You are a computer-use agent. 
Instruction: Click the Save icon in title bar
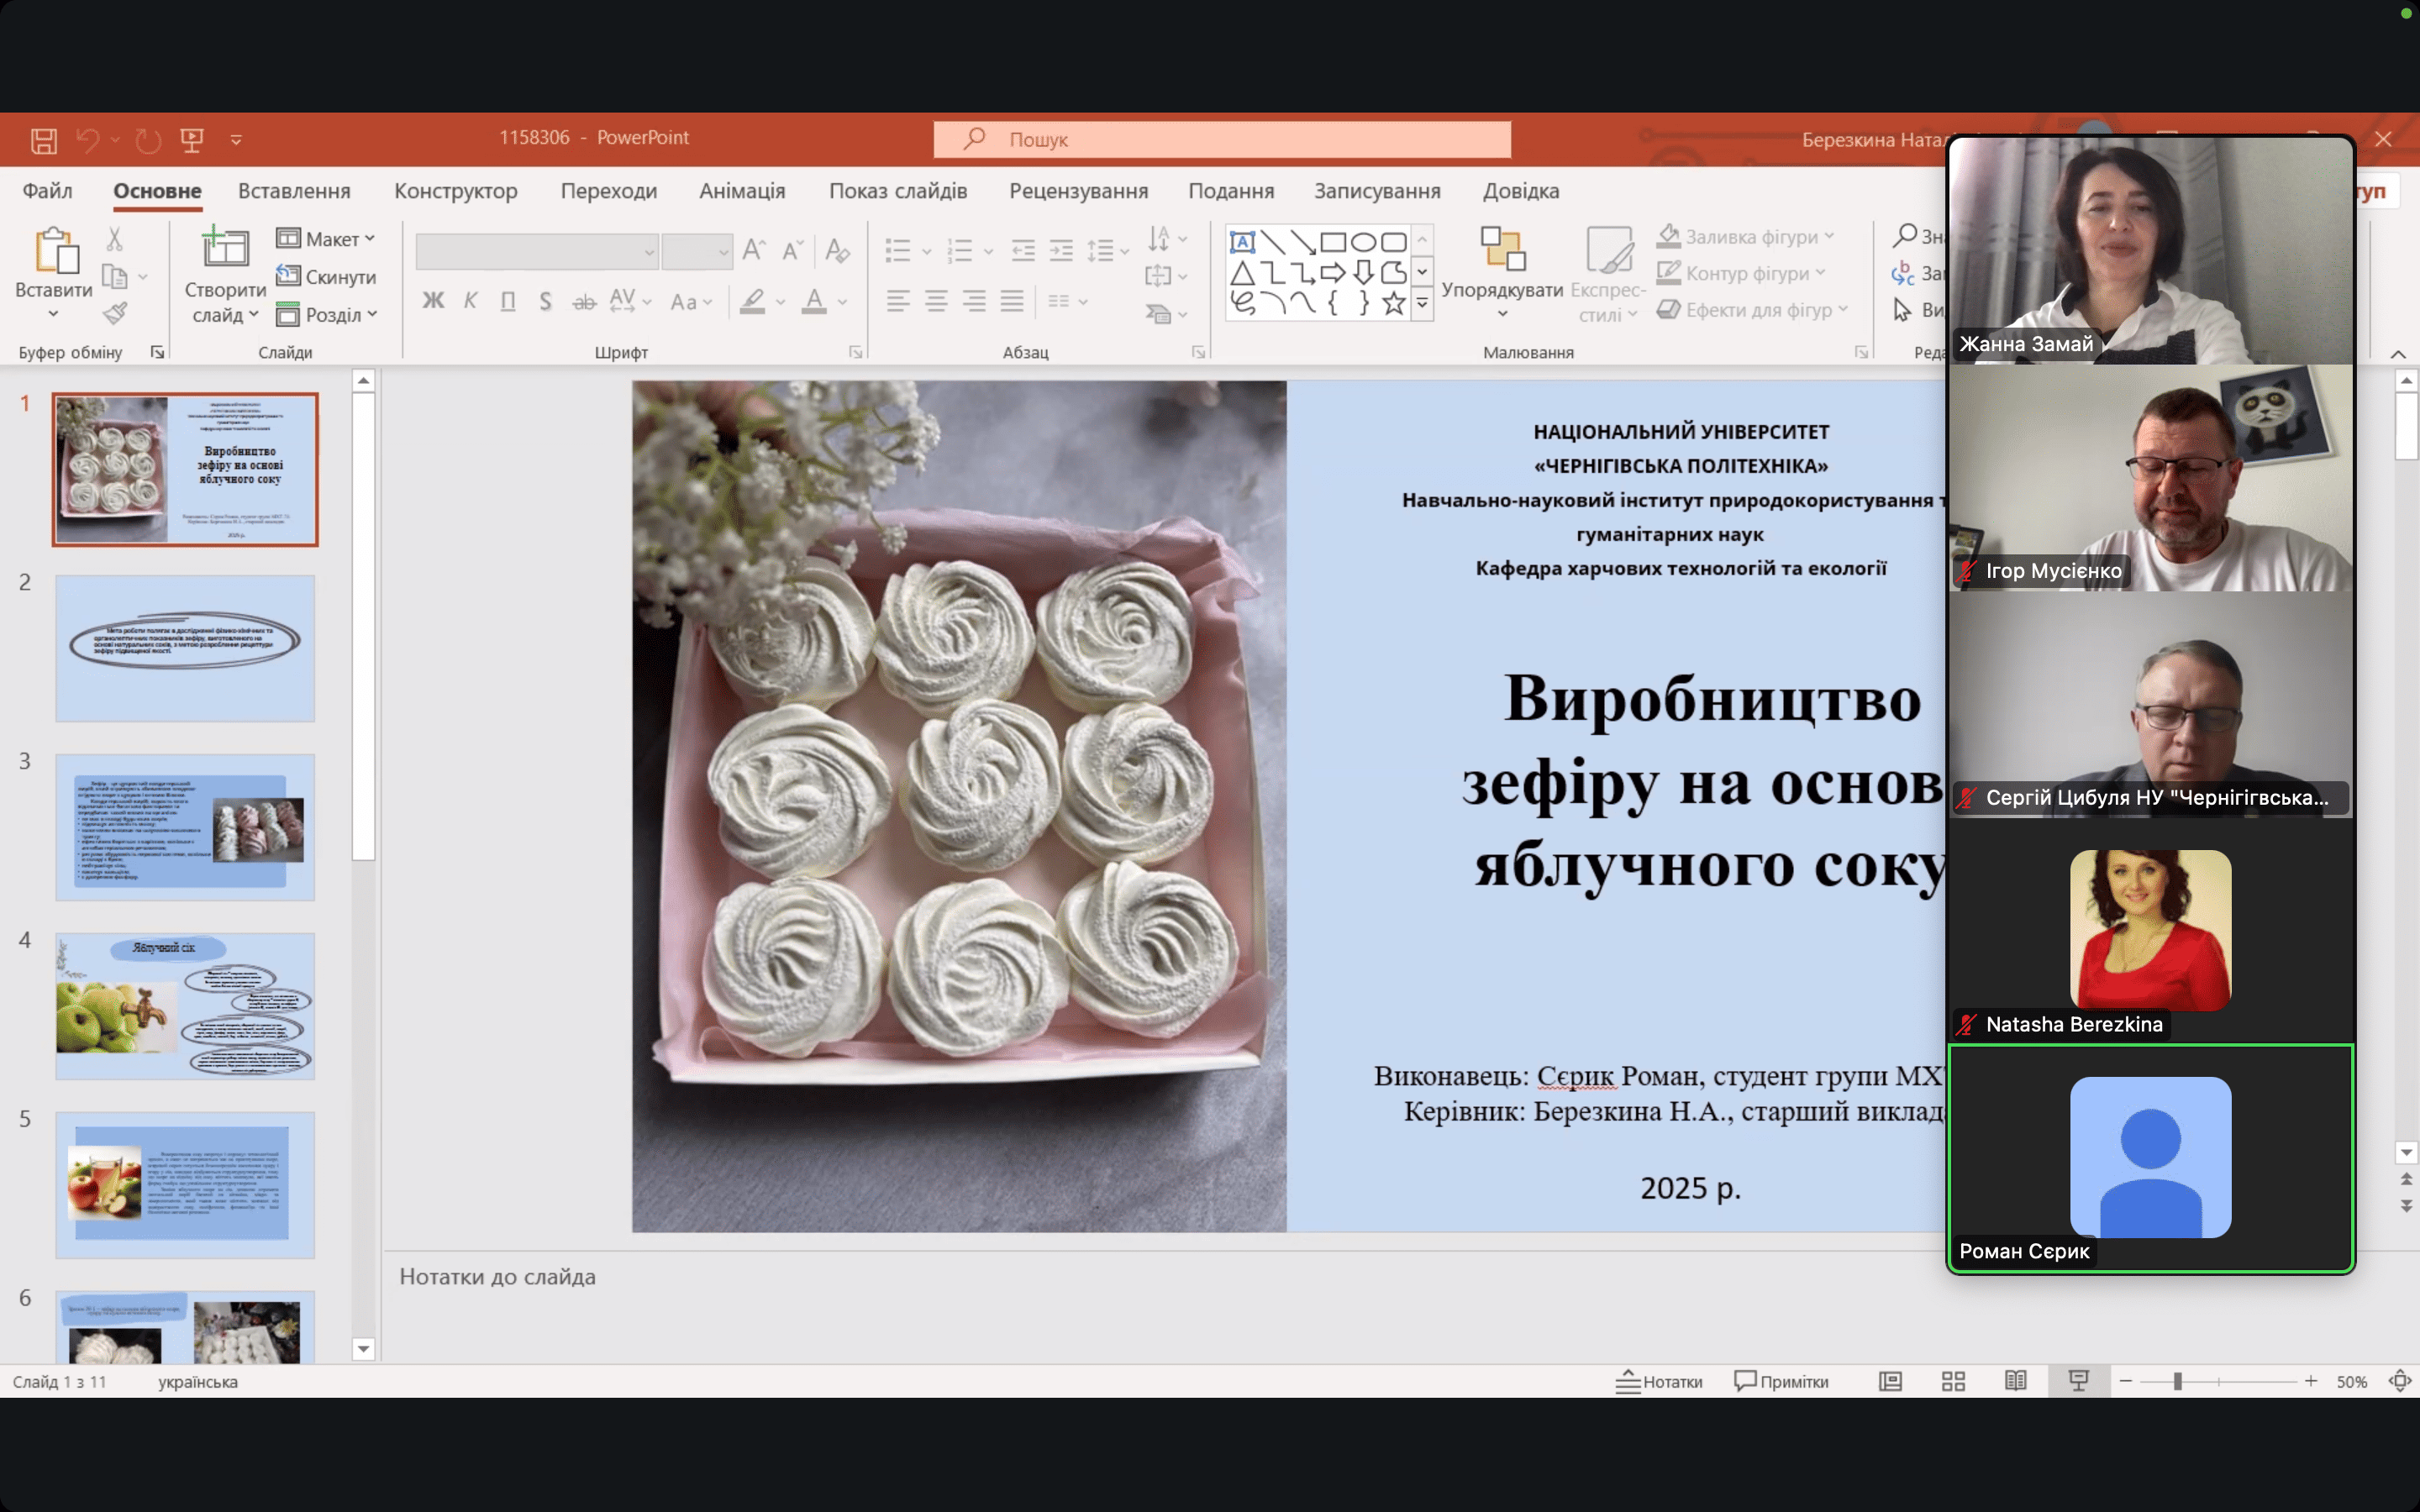[x=43, y=140]
